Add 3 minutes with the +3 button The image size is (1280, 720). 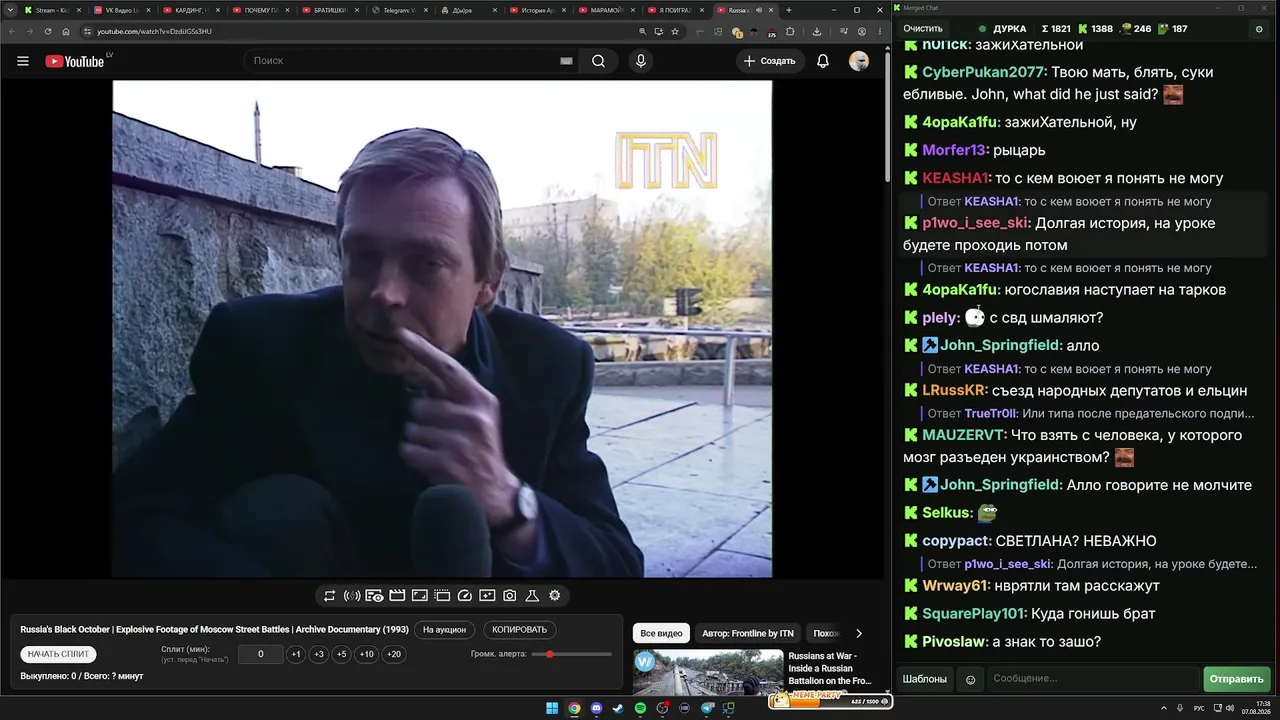pos(318,654)
